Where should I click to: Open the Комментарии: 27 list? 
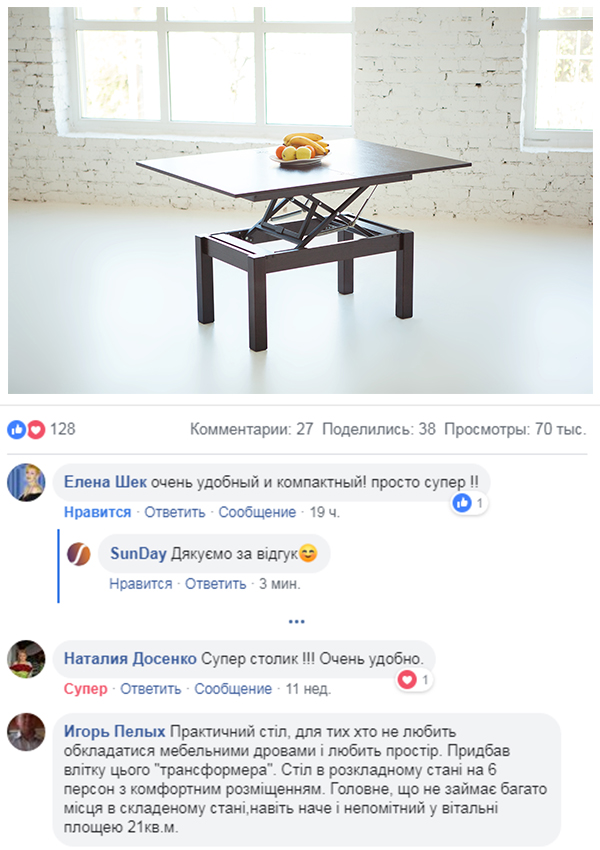(251, 429)
